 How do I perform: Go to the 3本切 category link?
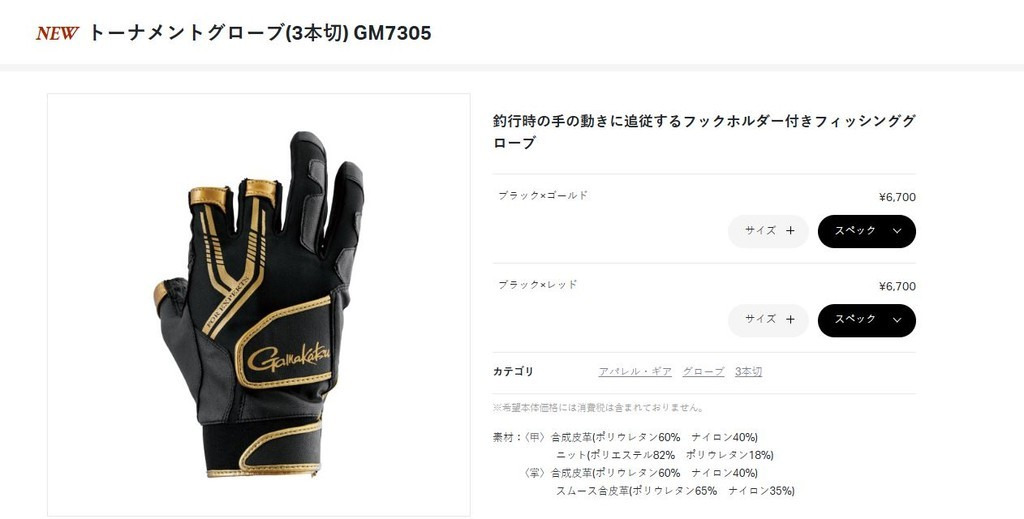click(x=748, y=371)
